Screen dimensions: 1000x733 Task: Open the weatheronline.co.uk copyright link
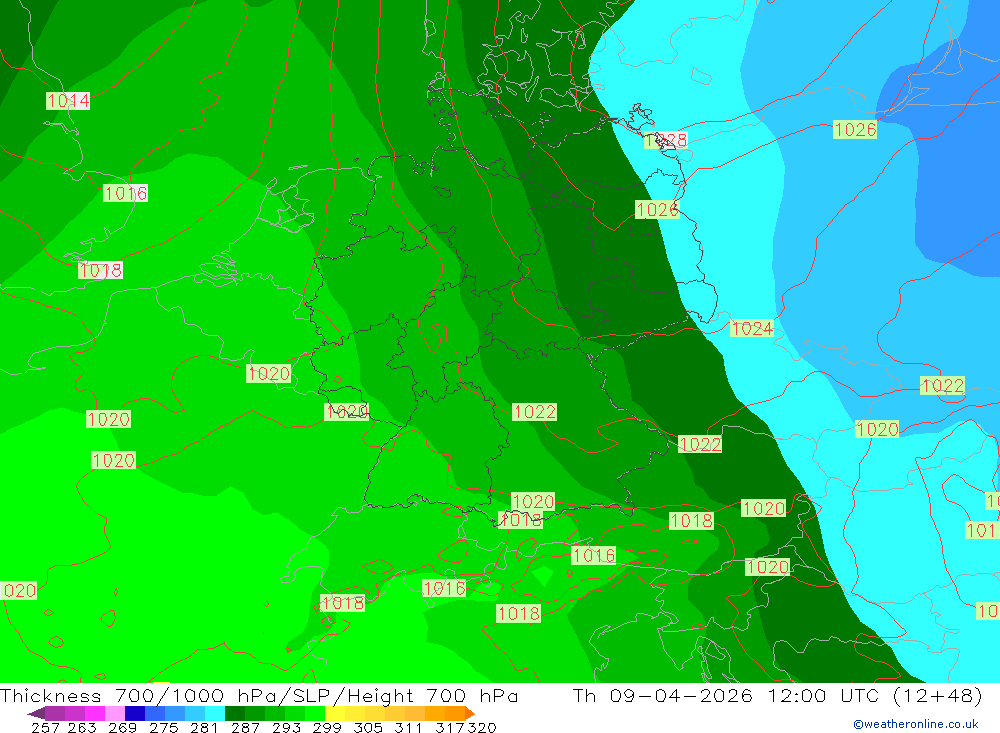[x=916, y=724]
